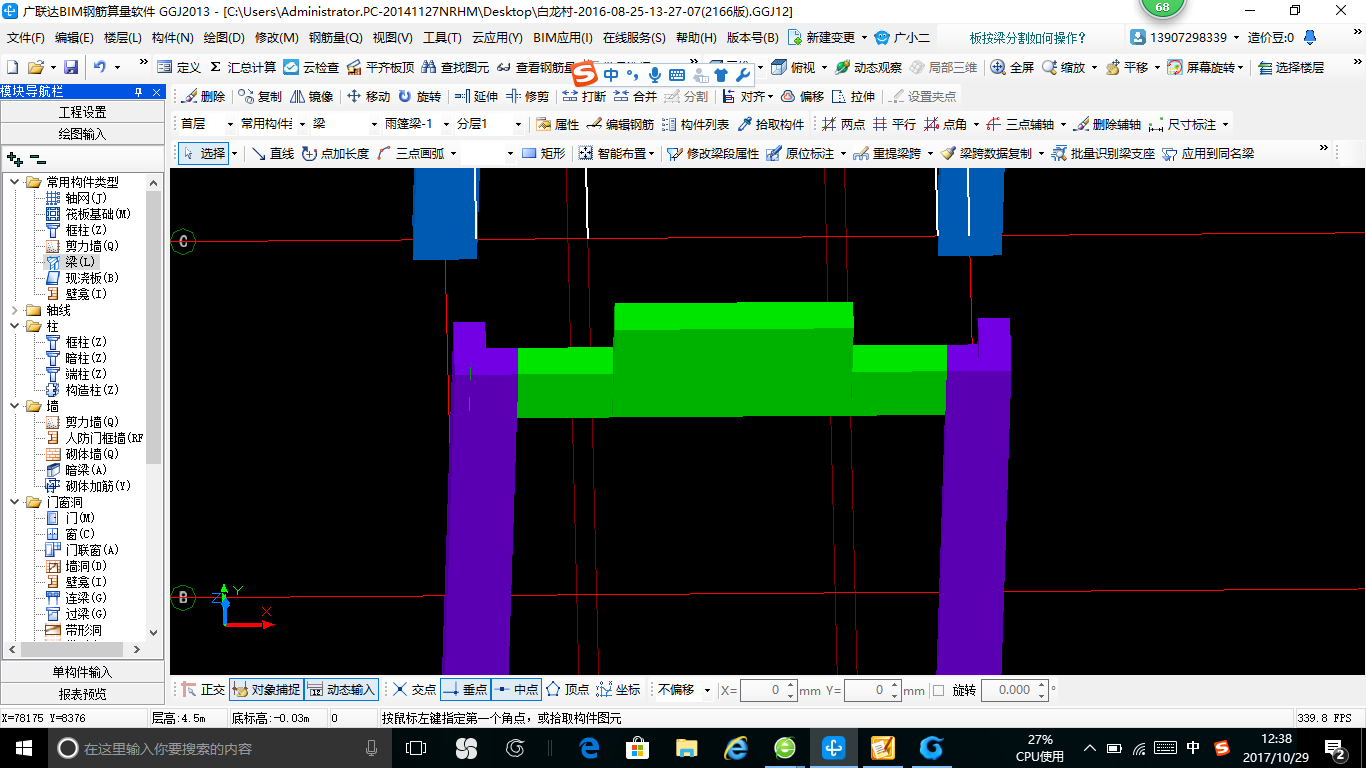This screenshot has height=768, width=1366.
Task: Select the 合并 merge tool
Action: (635, 96)
